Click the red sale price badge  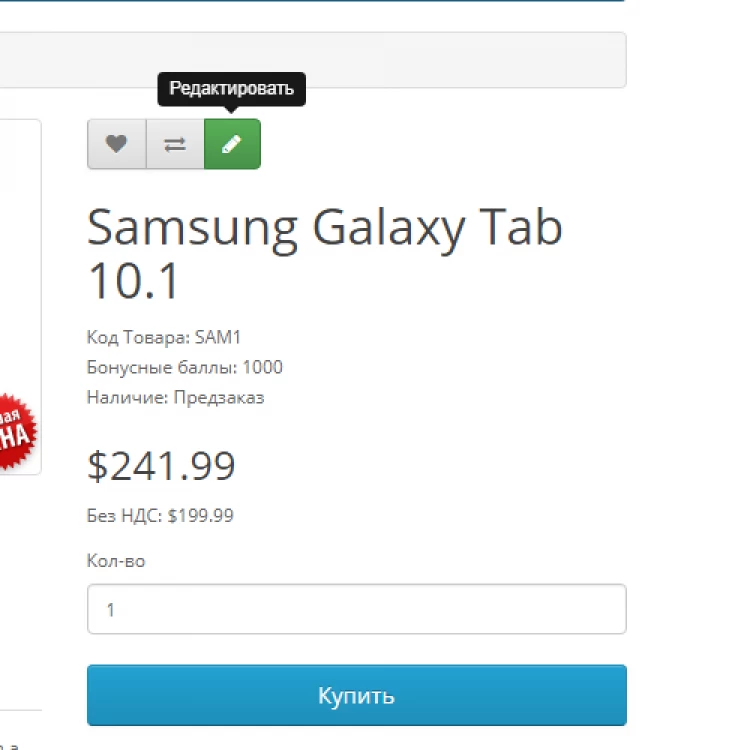click(17, 431)
